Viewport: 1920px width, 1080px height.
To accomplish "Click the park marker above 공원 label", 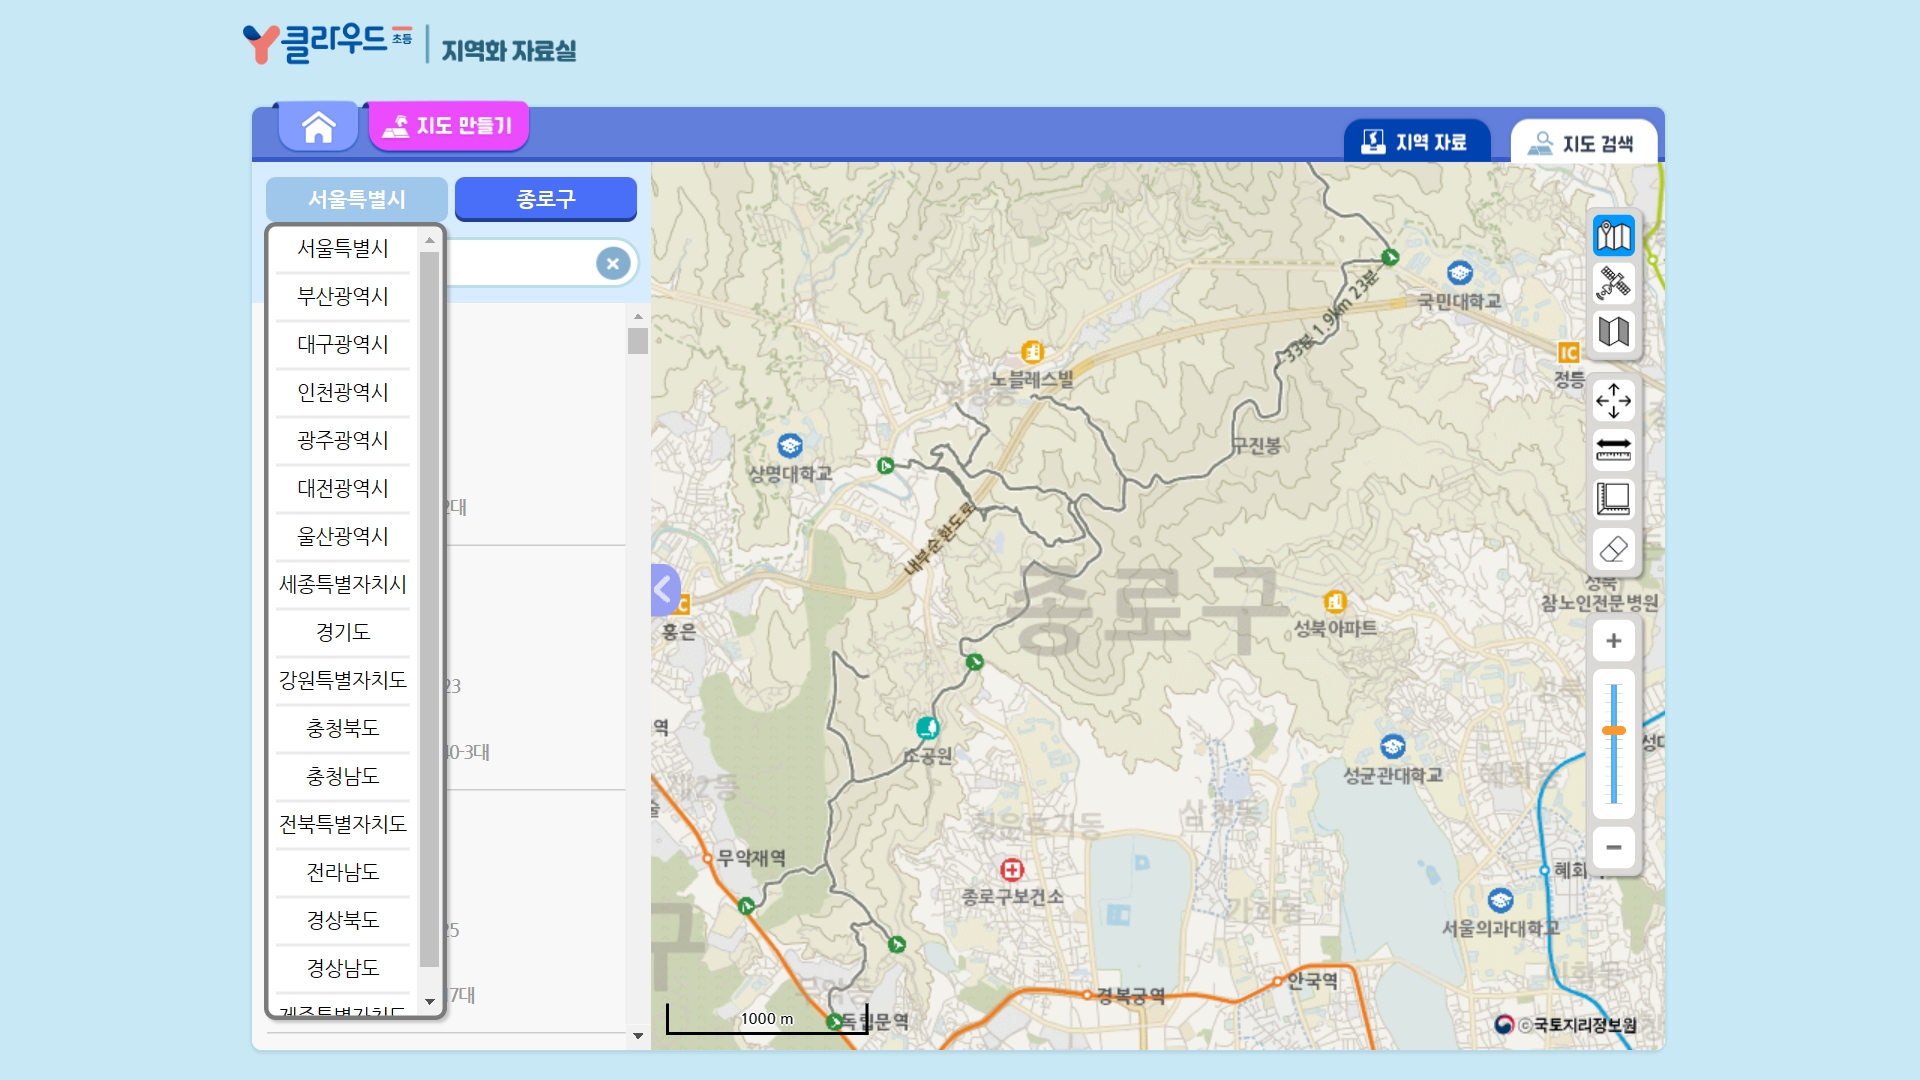I will [x=928, y=727].
